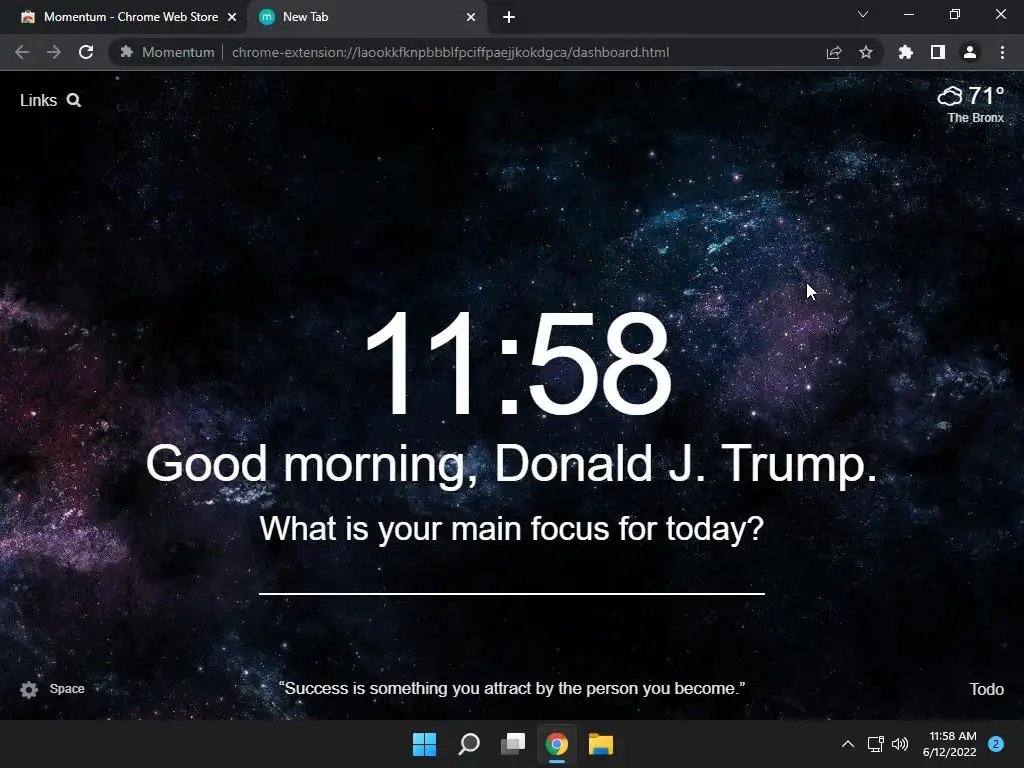Restore down the Chrome window

[x=955, y=14]
